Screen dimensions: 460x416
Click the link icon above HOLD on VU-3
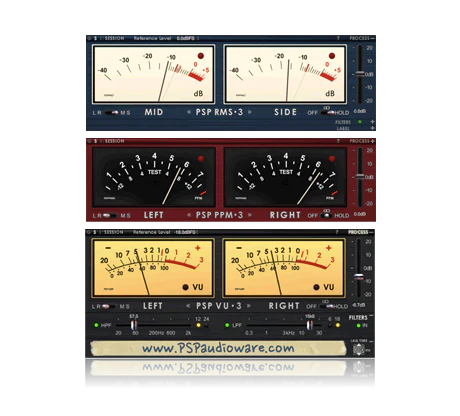325,301
